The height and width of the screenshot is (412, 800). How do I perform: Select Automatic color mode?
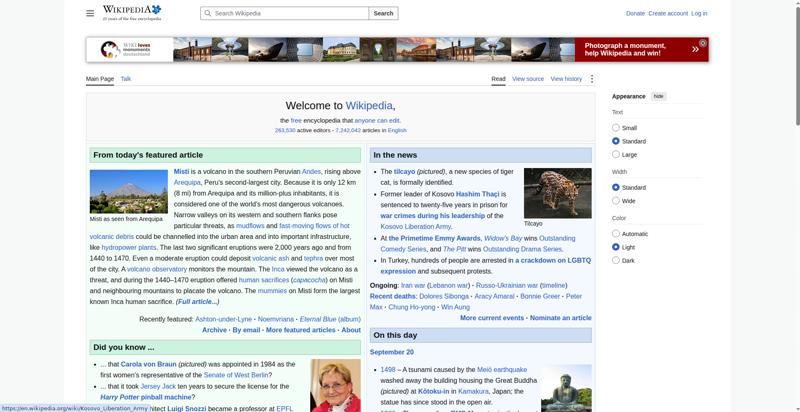pyautogui.click(x=616, y=234)
